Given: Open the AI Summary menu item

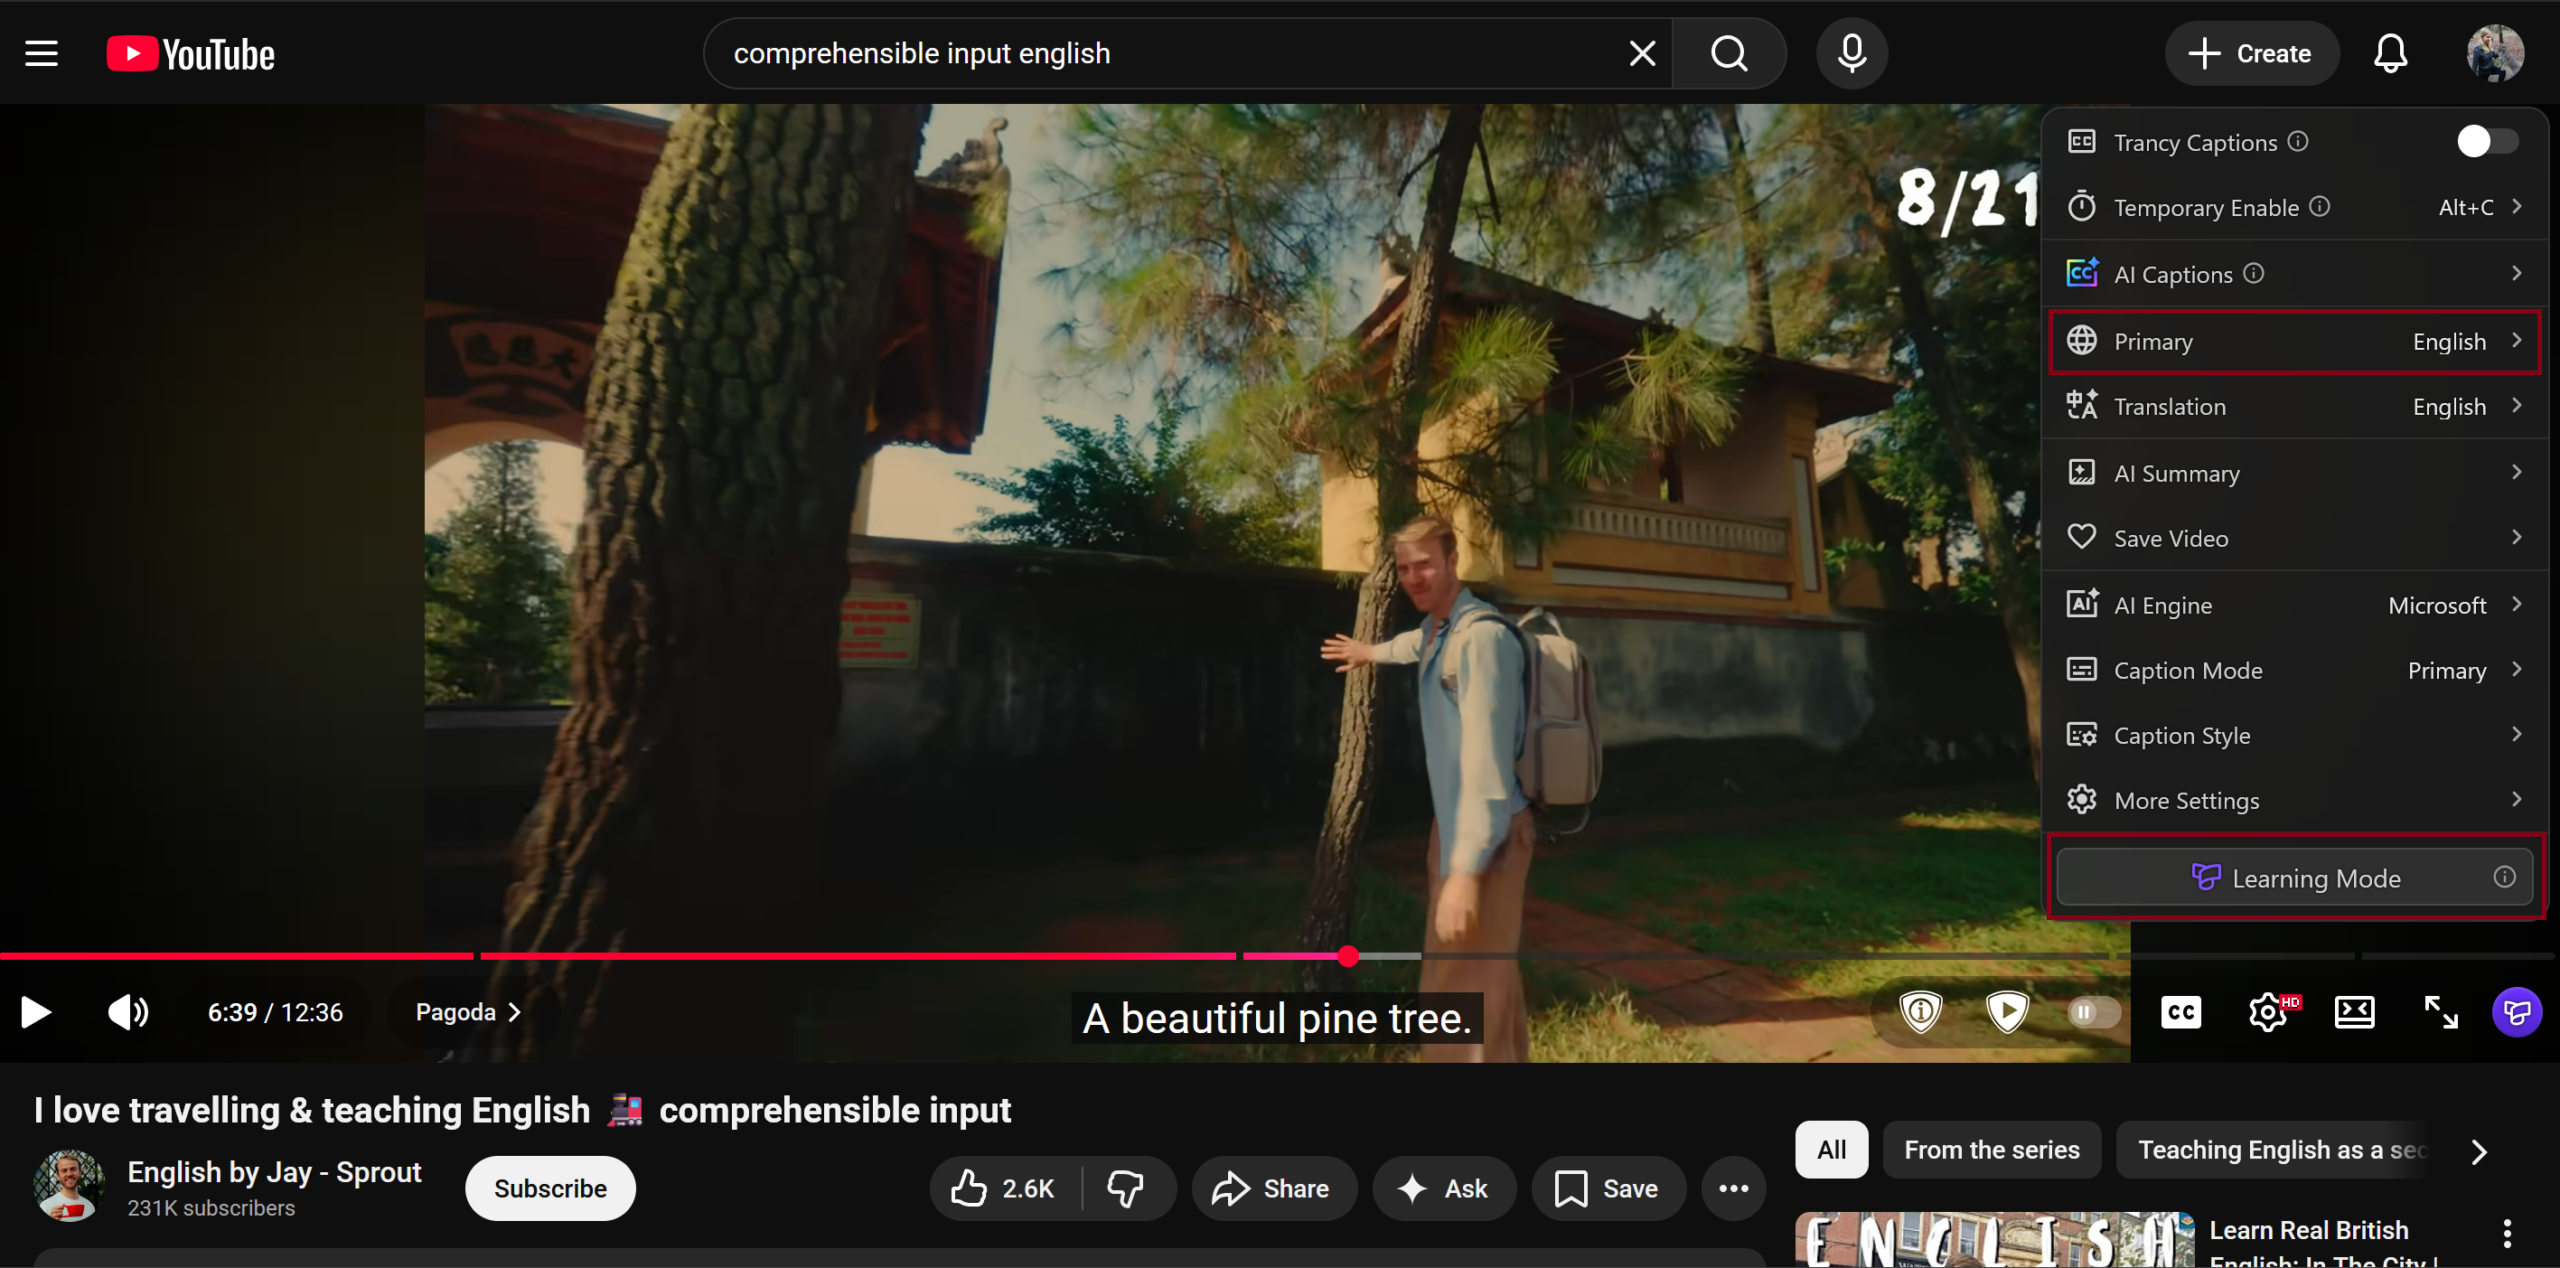Looking at the screenshot, I should pos(2294,473).
